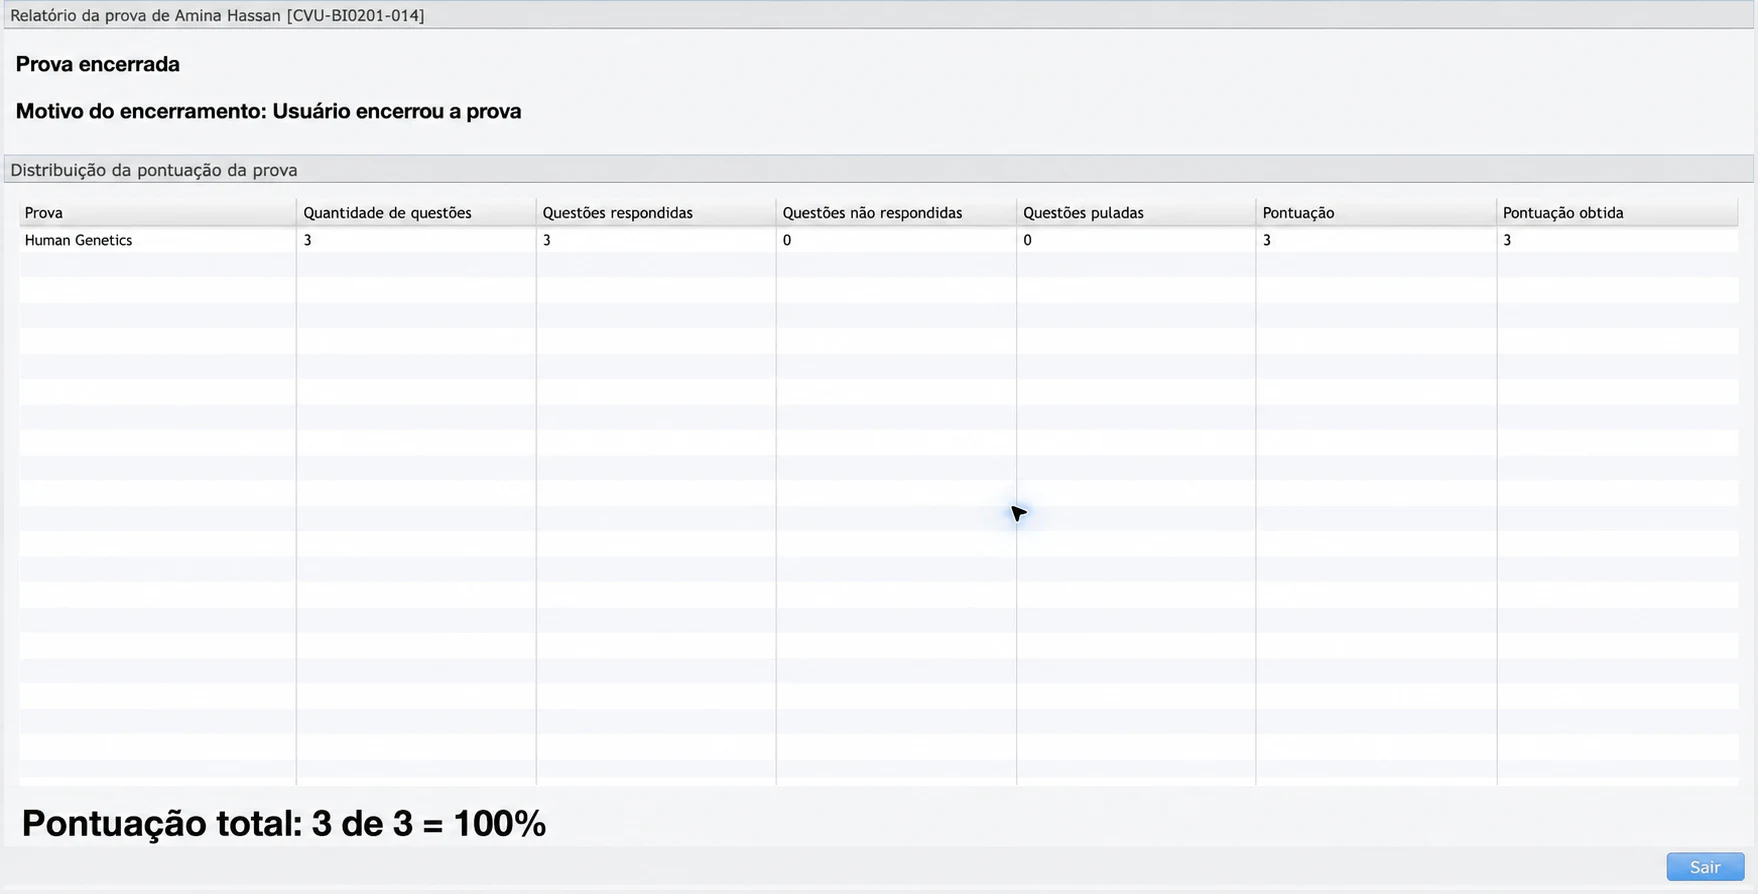Select the Human Genetics row cell

tap(157, 240)
